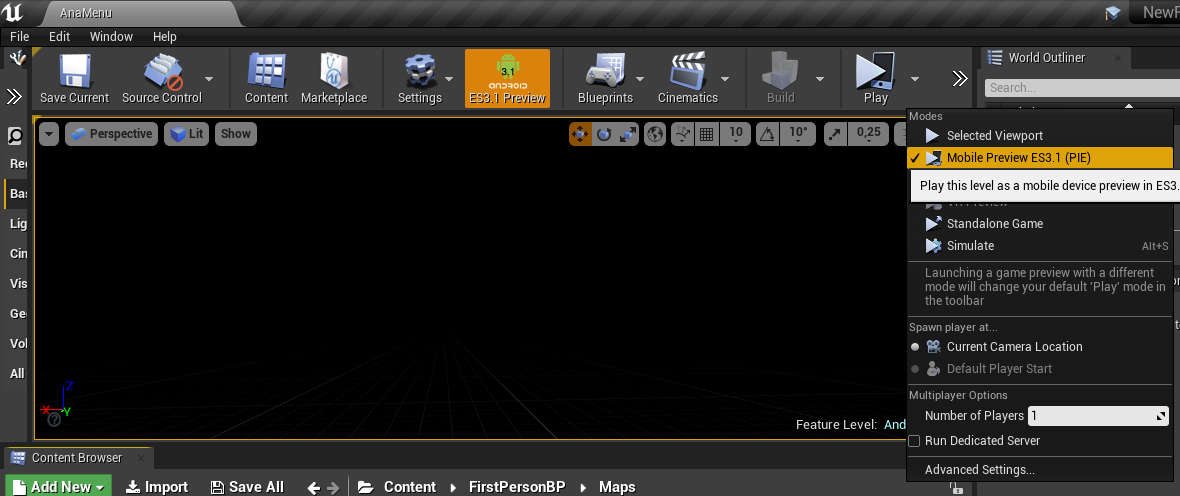Open the Perspective view mode menu
Screen dimensions: 1180x496
point(111,134)
